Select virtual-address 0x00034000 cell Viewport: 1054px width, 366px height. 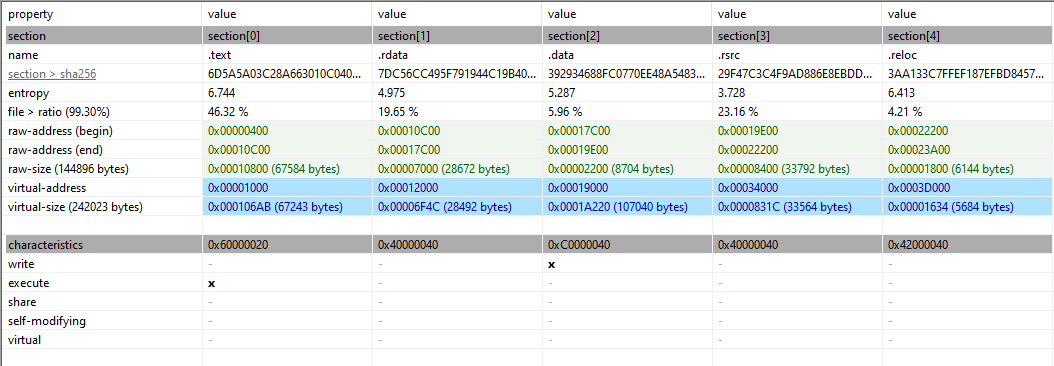(797, 188)
